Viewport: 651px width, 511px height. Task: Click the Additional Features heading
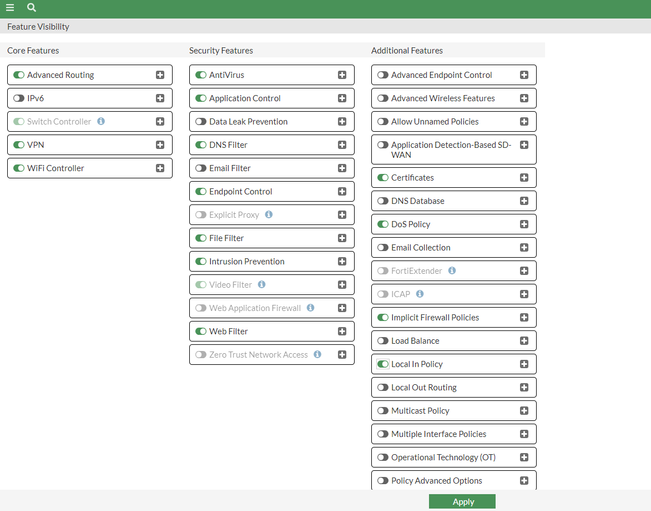(407, 50)
